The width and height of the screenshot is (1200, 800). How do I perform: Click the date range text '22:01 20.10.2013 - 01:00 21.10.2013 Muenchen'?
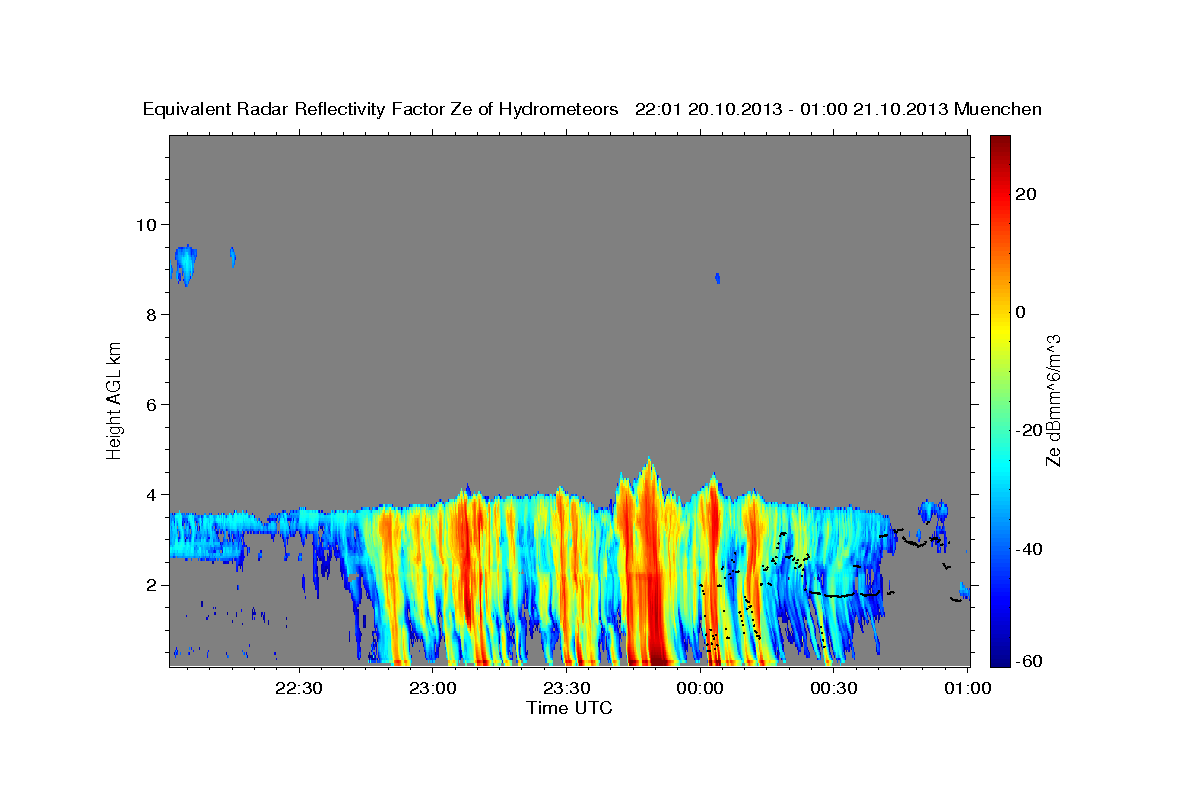838,110
